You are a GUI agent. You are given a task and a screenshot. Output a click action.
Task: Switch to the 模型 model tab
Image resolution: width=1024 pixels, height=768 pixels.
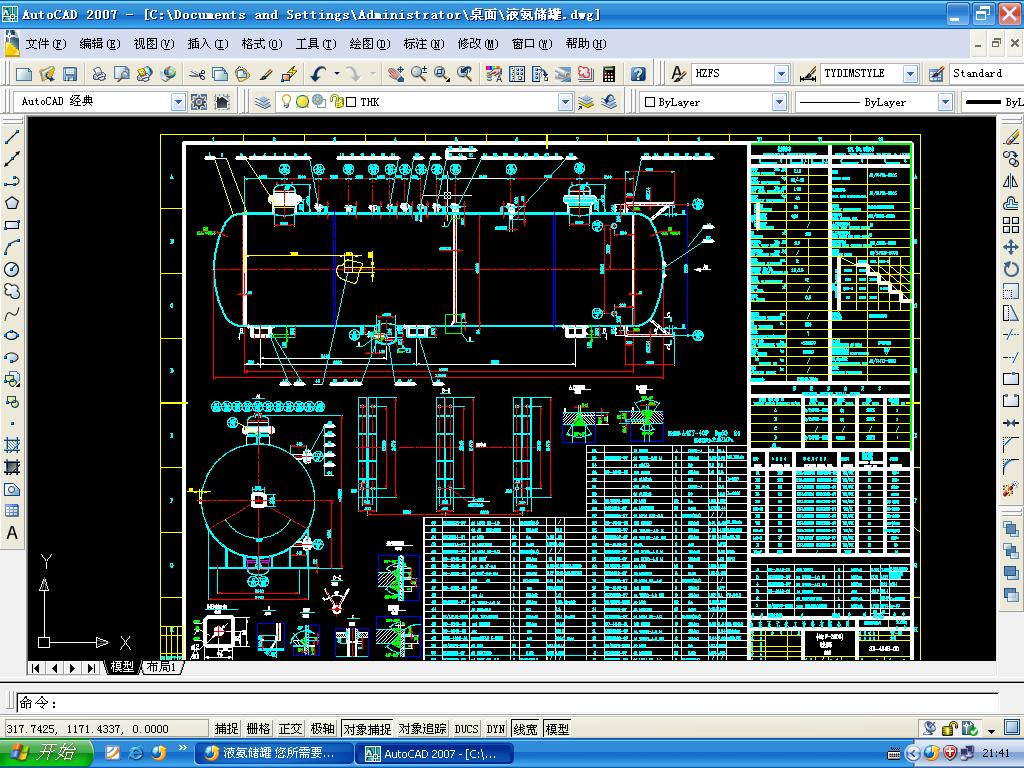point(122,667)
